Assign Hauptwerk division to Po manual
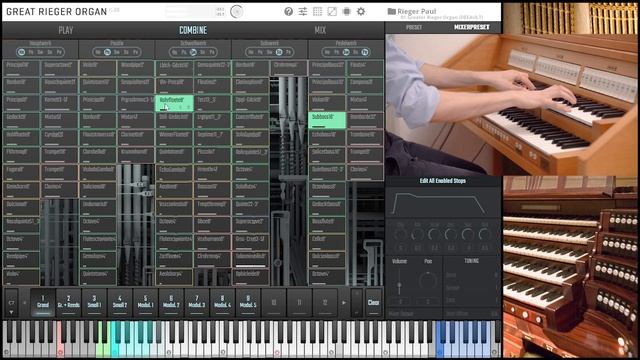This screenshot has width=640, height=360. [x=31, y=52]
